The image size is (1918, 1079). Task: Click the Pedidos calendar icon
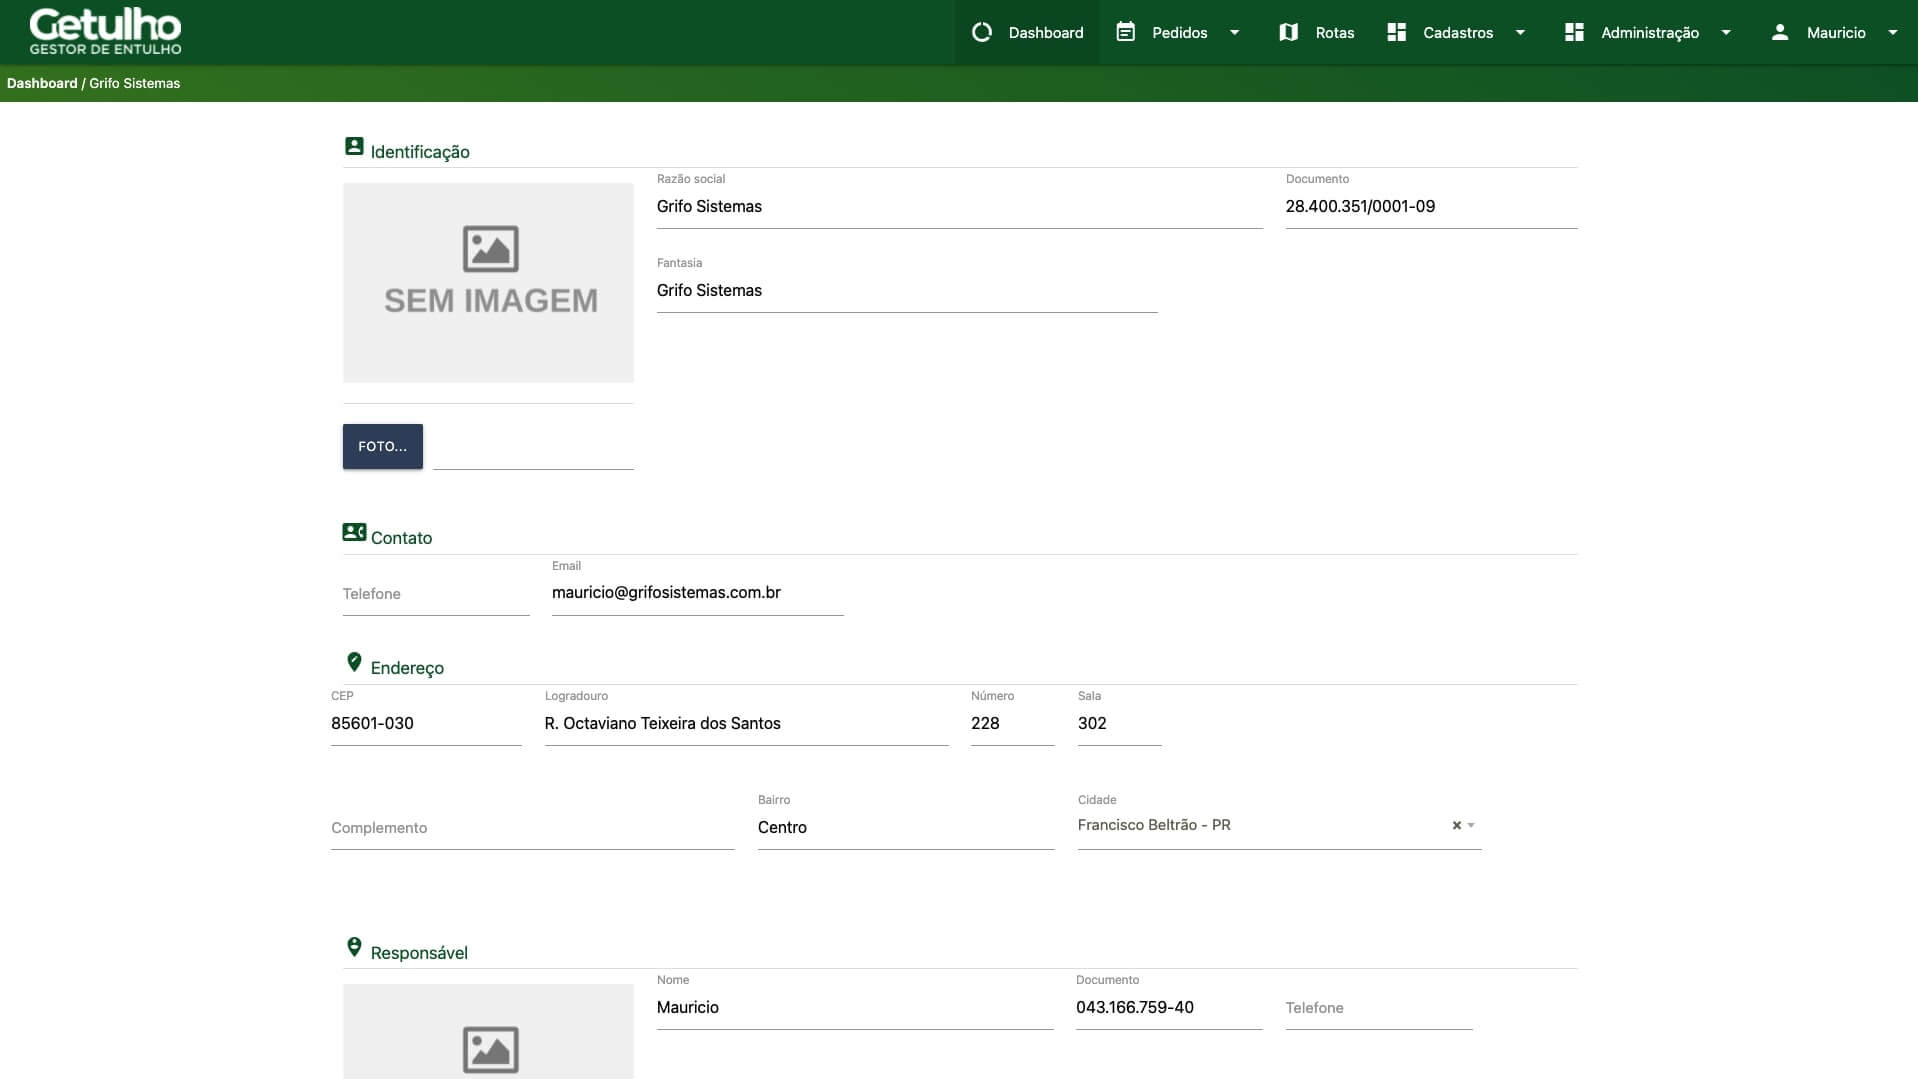click(x=1125, y=32)
